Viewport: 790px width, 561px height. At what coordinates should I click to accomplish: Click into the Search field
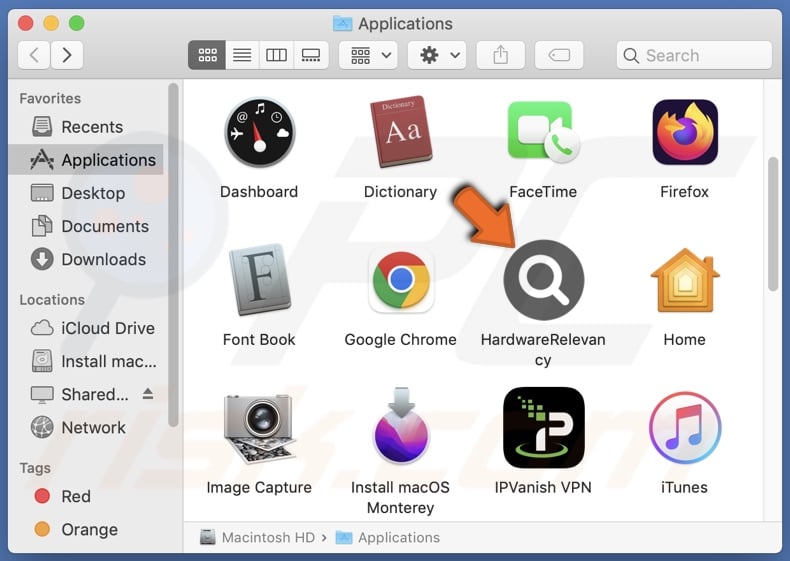coord(694,55)
